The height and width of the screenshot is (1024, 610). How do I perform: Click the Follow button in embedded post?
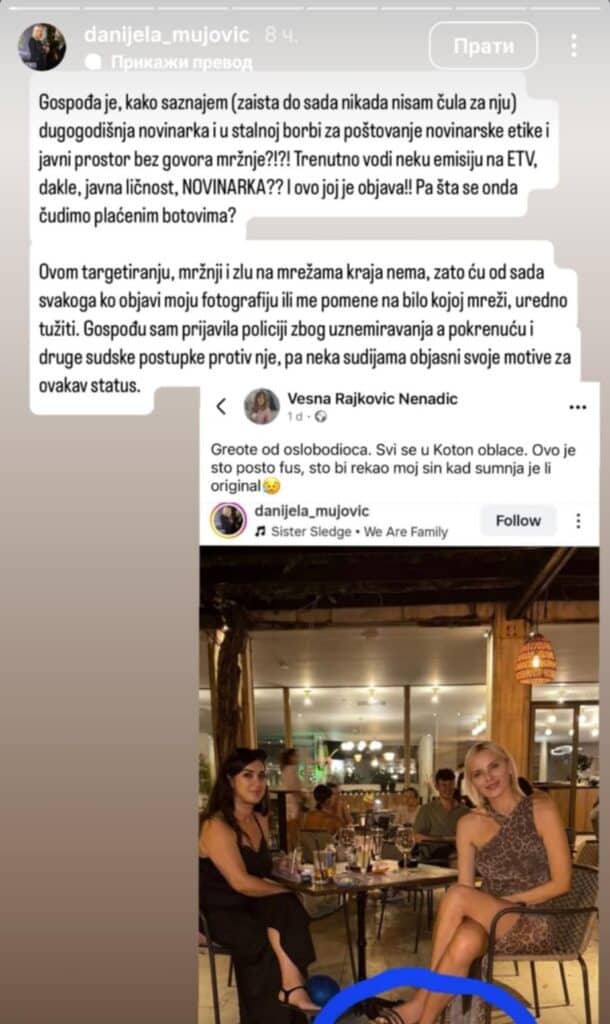518,520
